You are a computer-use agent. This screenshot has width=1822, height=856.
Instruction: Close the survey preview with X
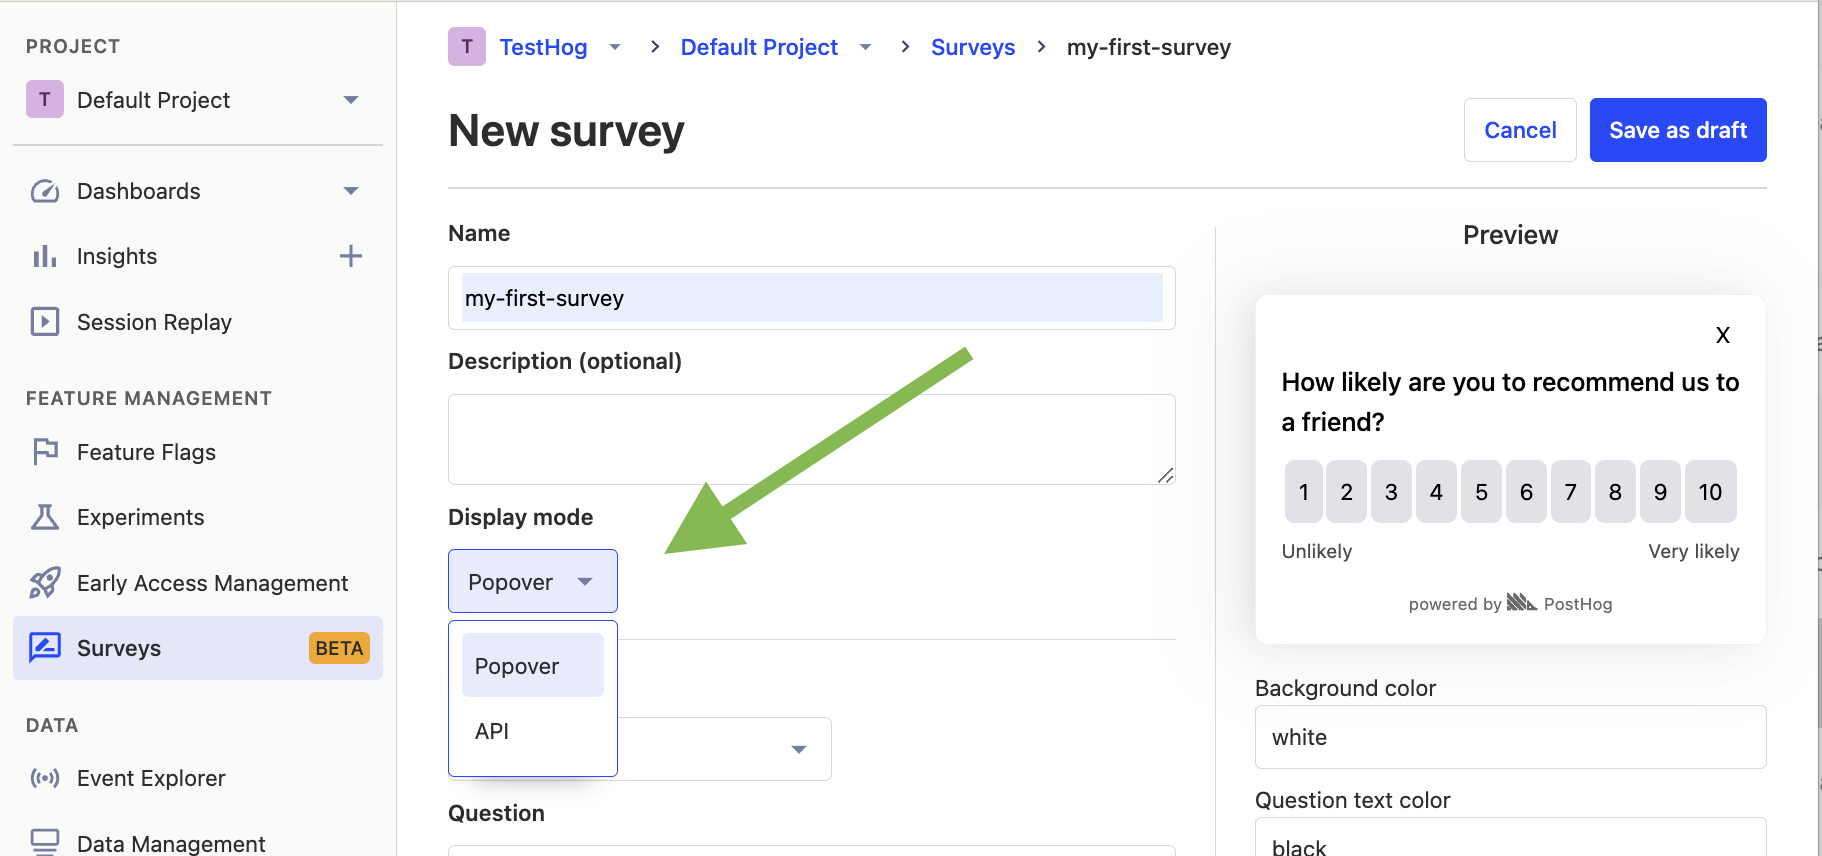(1723, 335)
